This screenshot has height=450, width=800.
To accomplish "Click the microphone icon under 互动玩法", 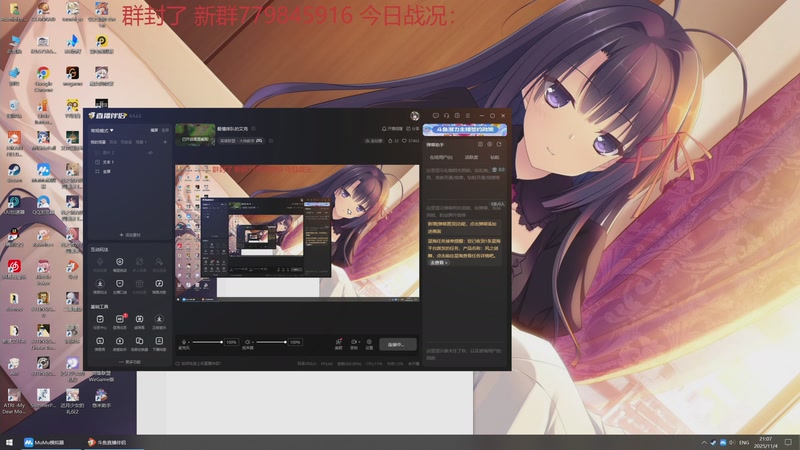I will click(x=100, y=264).
